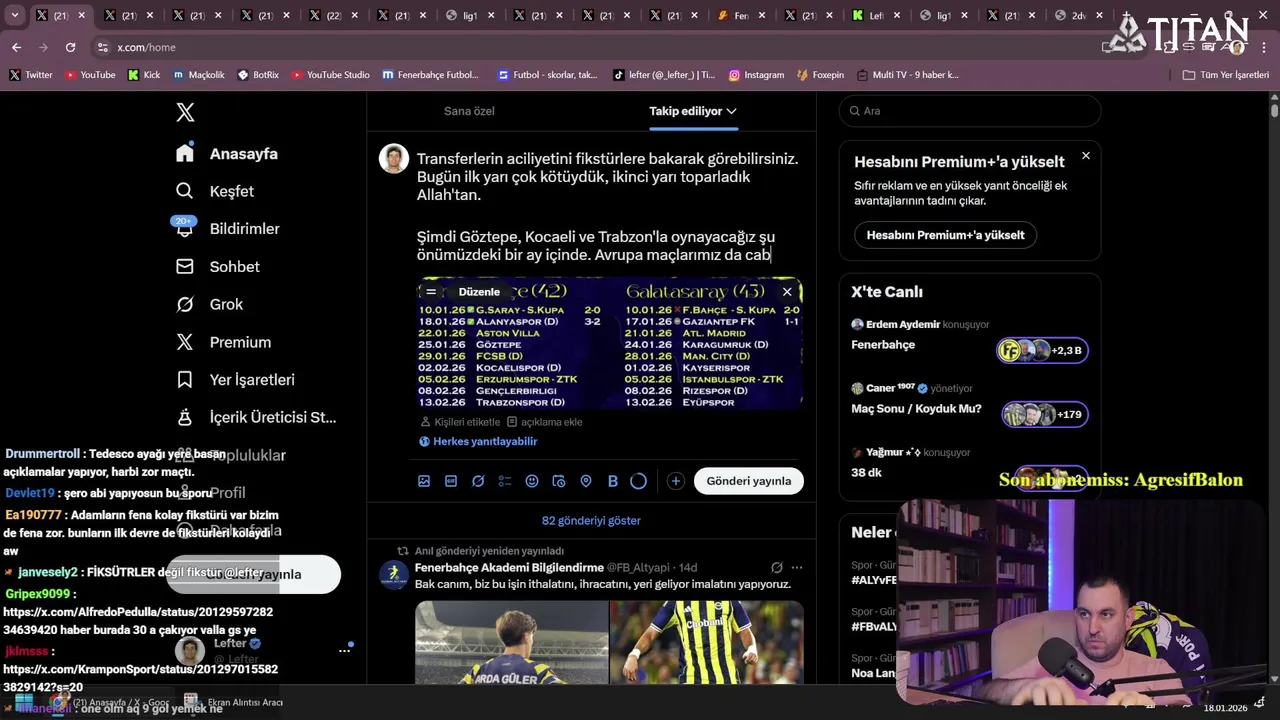1280x720 pixels.
Task: Click the location tag icon
Action: click(x=586, y=481)
